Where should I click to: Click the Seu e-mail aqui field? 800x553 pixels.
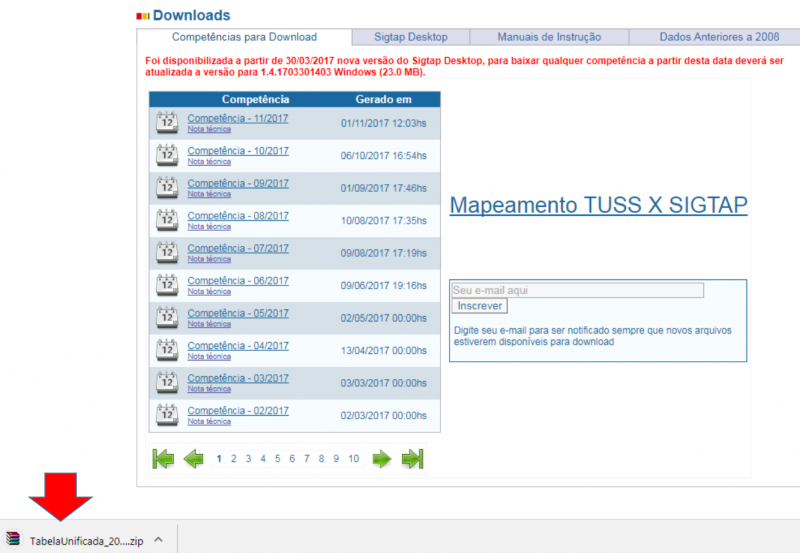pos(578,290)
